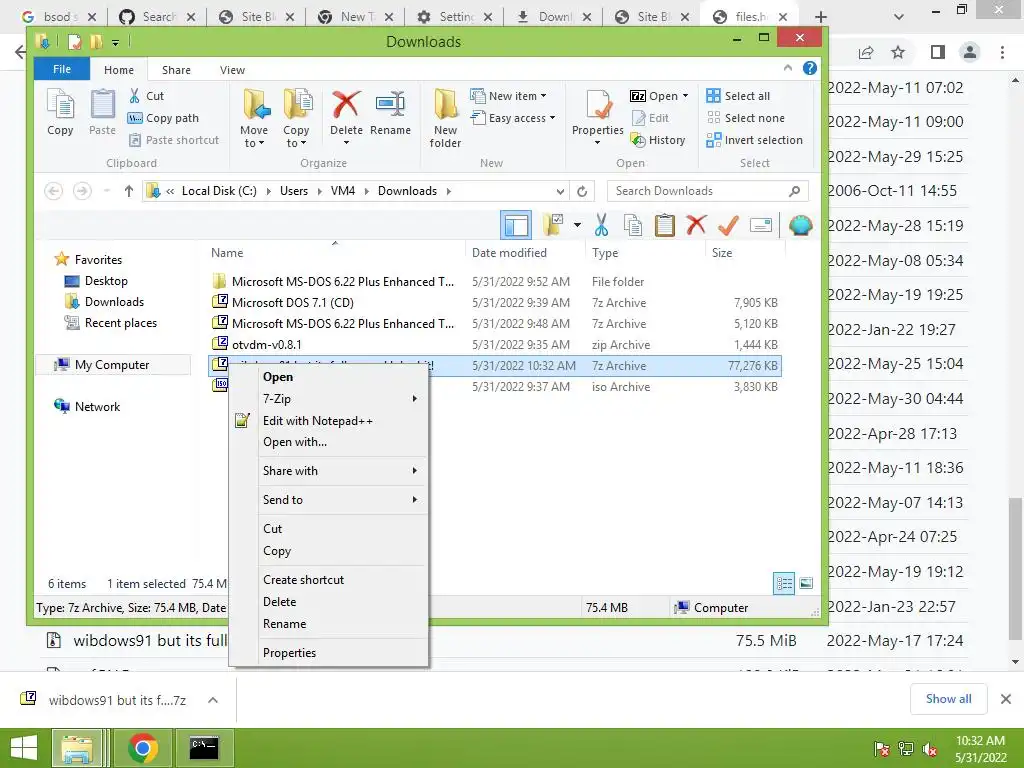Expand the address bar history dropdown arrow

coord(560,191)
